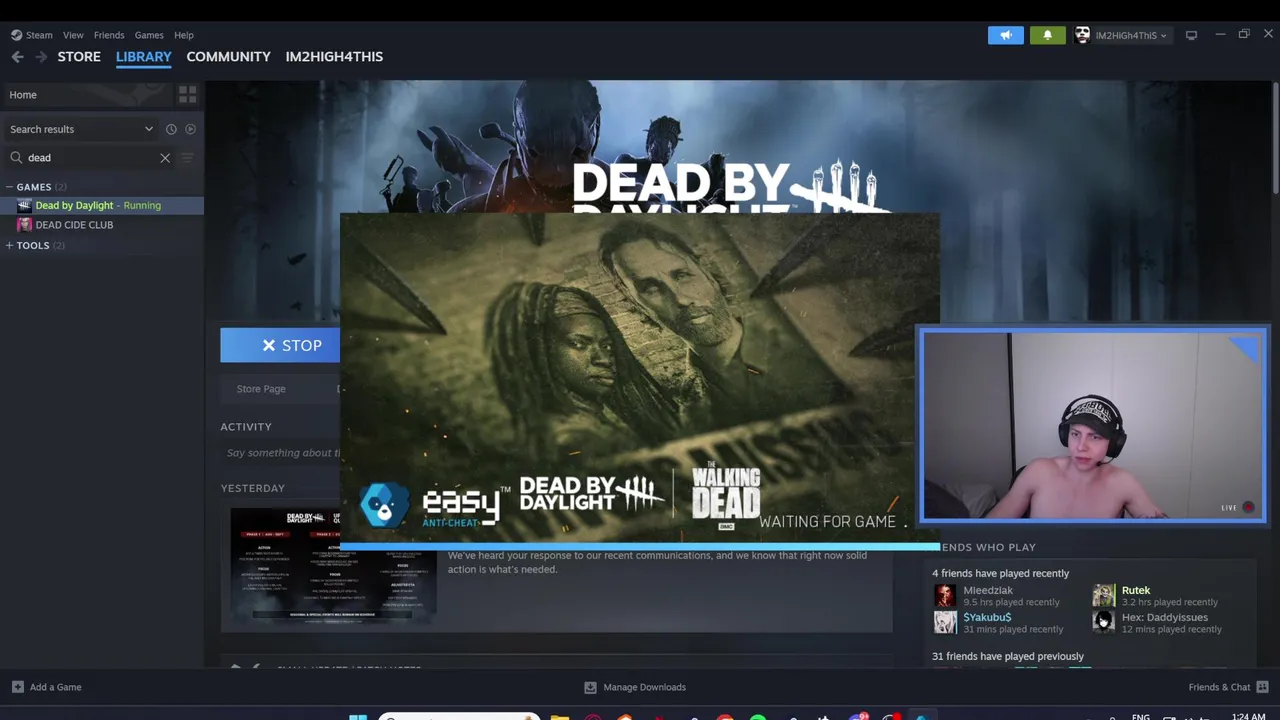Switch to the LIBRARY tab
This screenshot has width=1280, height=720.
[144, 57]
